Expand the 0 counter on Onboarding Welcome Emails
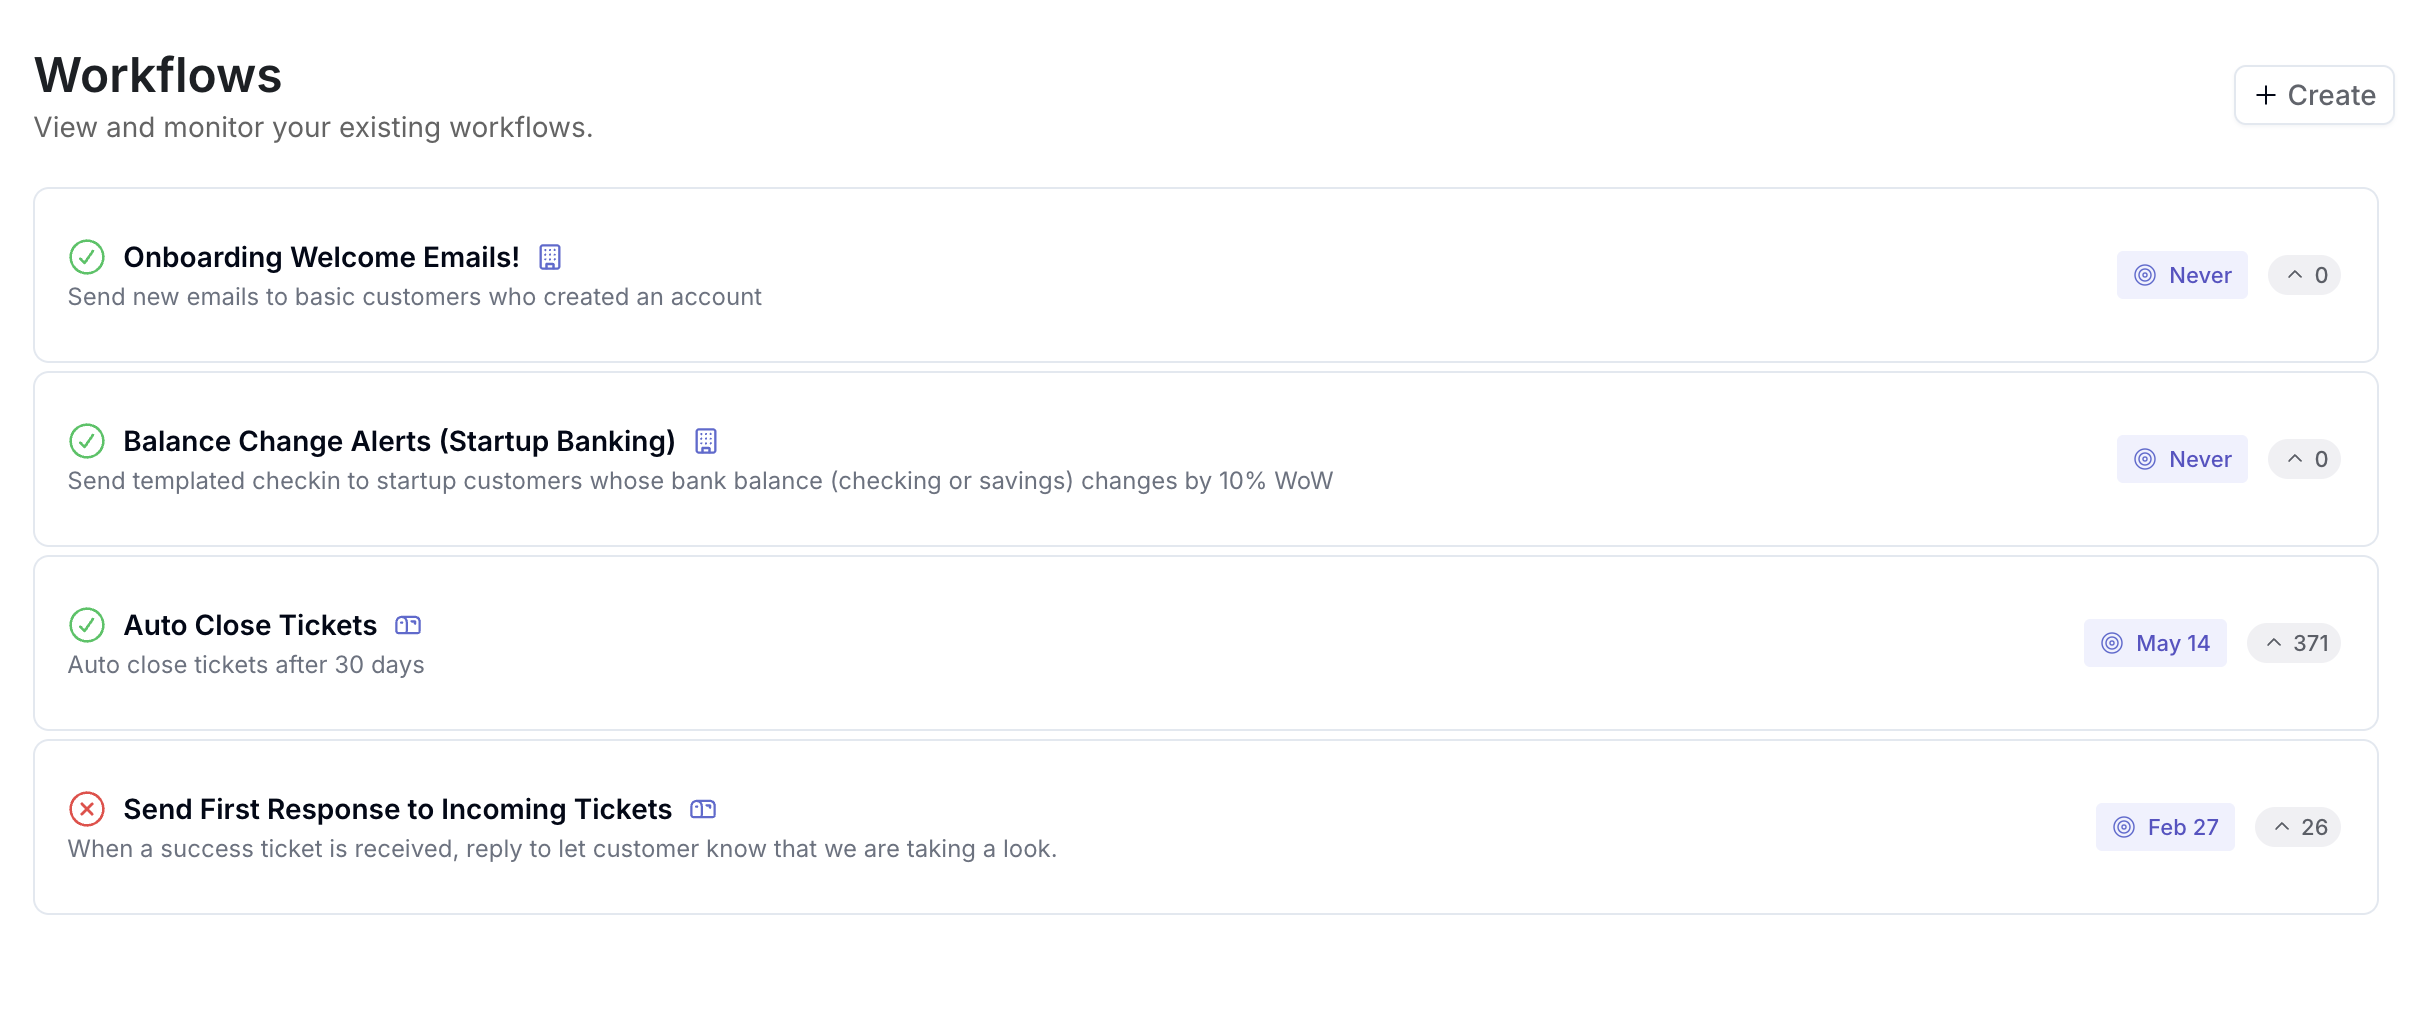Viewport: 2430px width, 1024px height. coord(2304,275)
